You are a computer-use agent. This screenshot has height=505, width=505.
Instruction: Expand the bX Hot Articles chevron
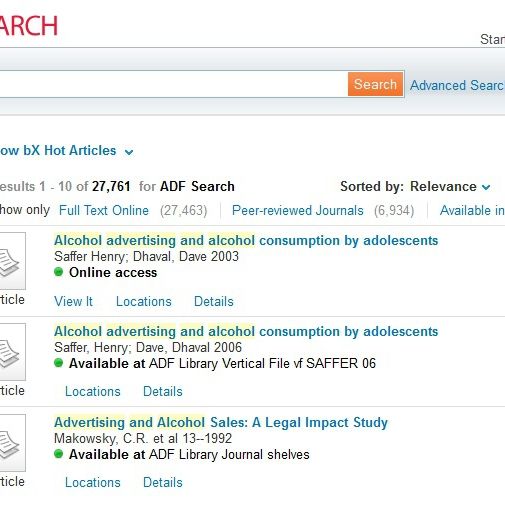pyautogui.click(x=129, y=152)
